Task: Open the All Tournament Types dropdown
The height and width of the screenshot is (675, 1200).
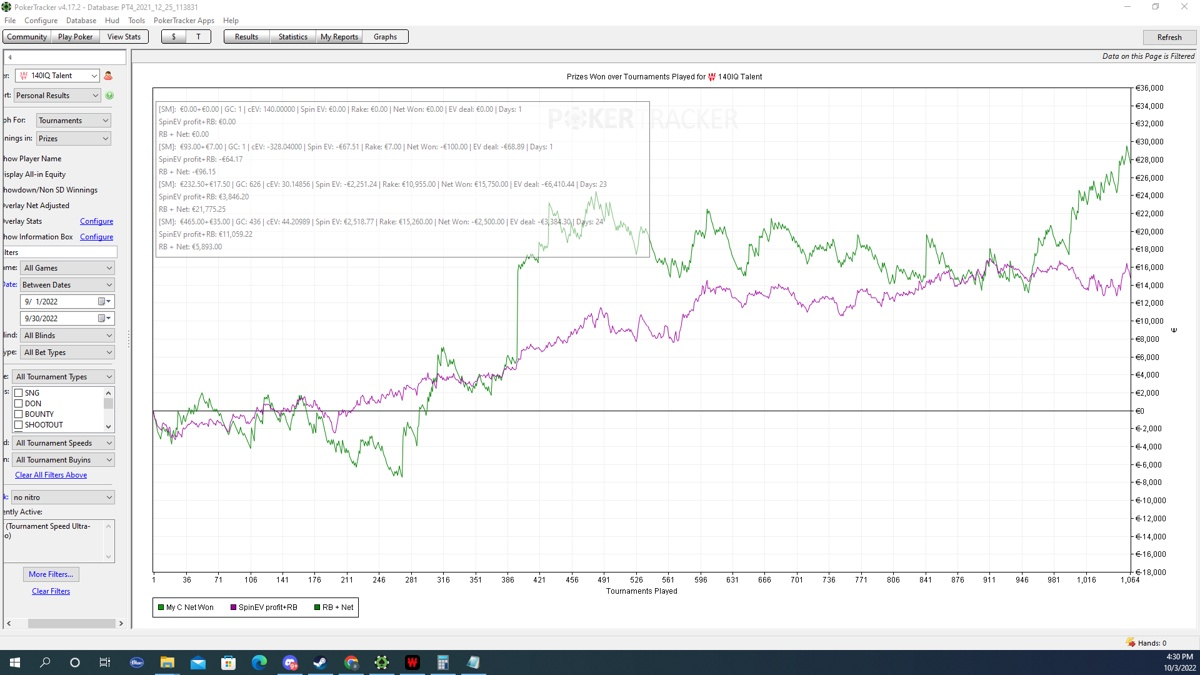Action: 63,377
